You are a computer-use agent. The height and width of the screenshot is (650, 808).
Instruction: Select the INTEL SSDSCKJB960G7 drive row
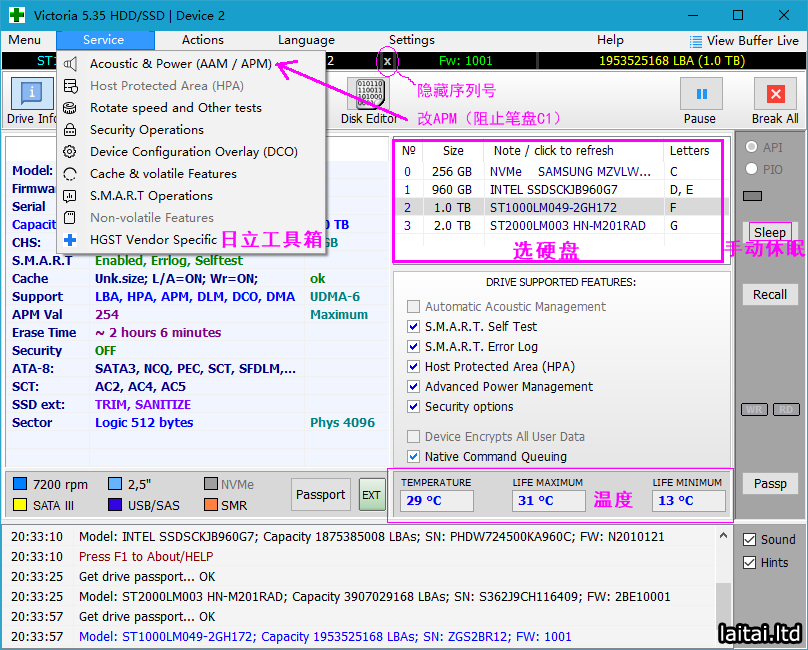(x=553, y=189)
